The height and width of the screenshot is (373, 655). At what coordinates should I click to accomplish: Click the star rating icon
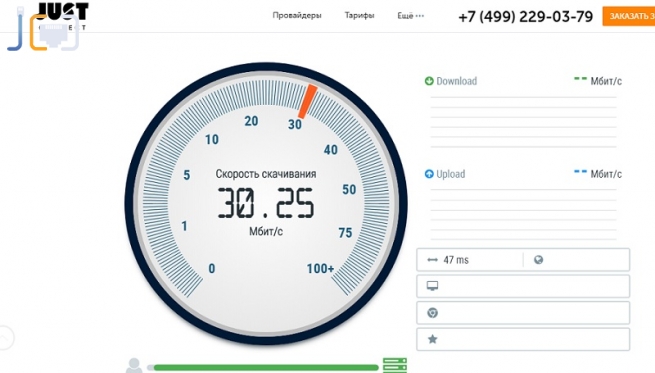432,339
